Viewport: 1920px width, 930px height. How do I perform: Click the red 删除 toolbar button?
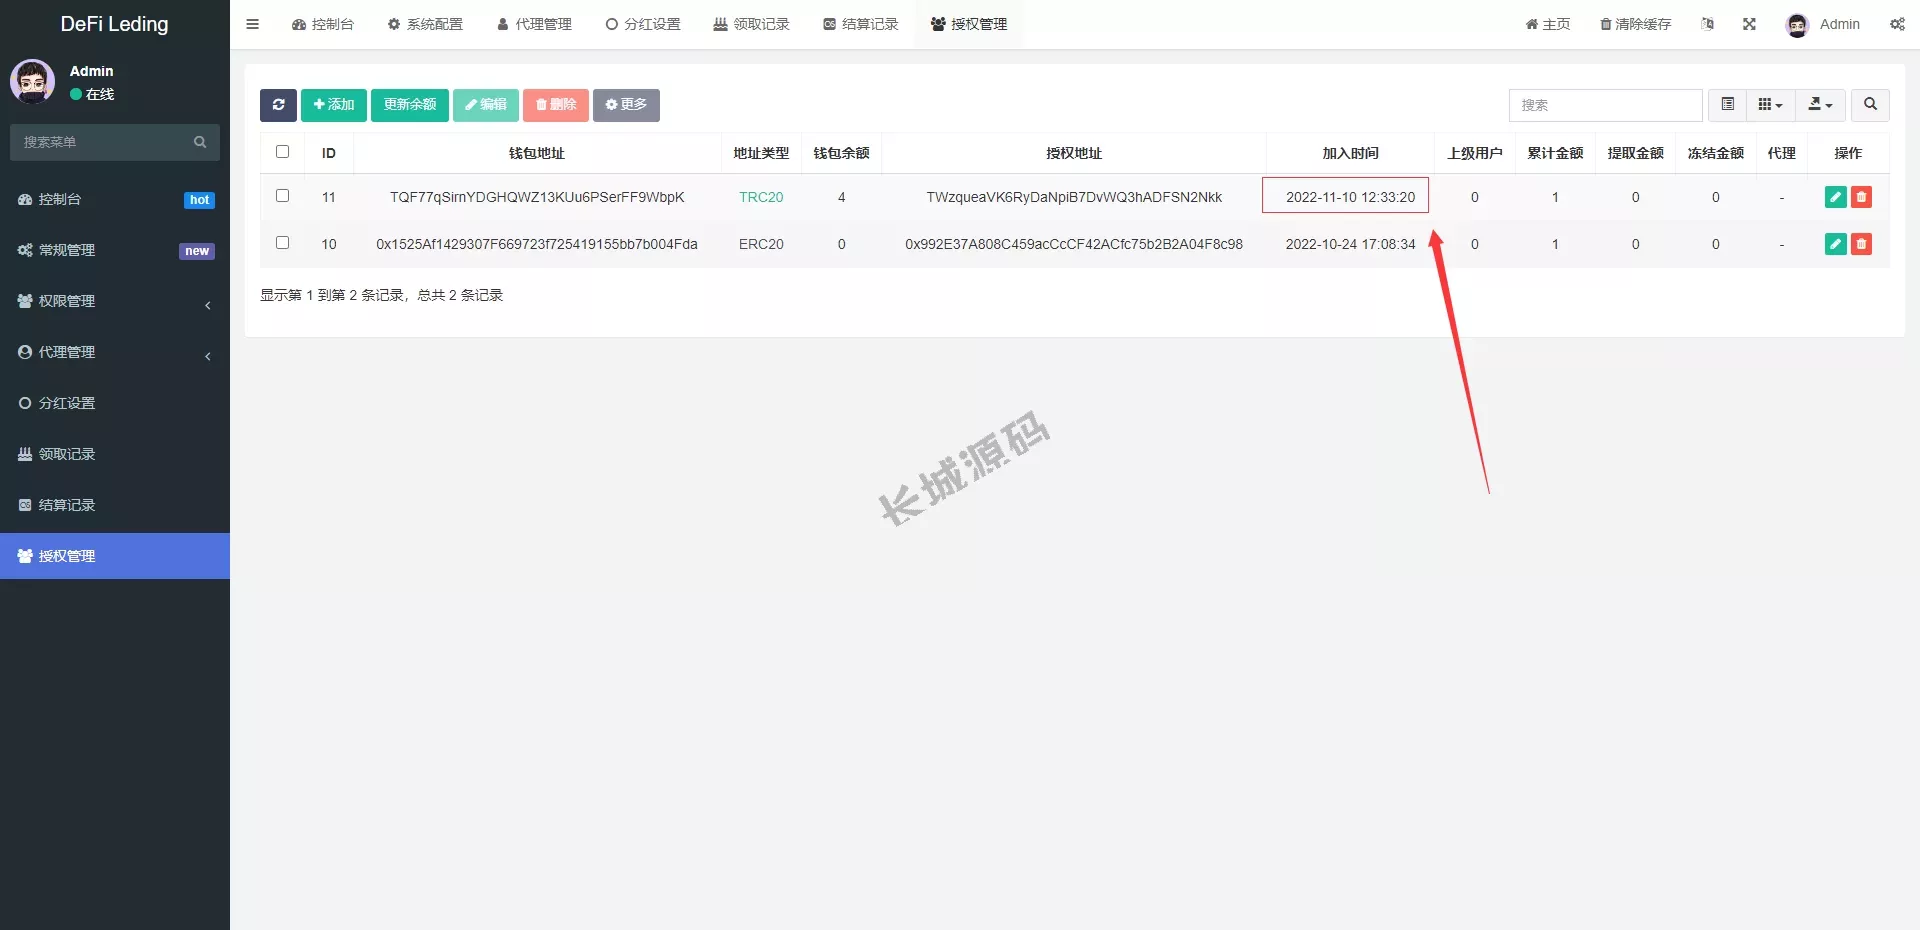[x=556, y=105]
